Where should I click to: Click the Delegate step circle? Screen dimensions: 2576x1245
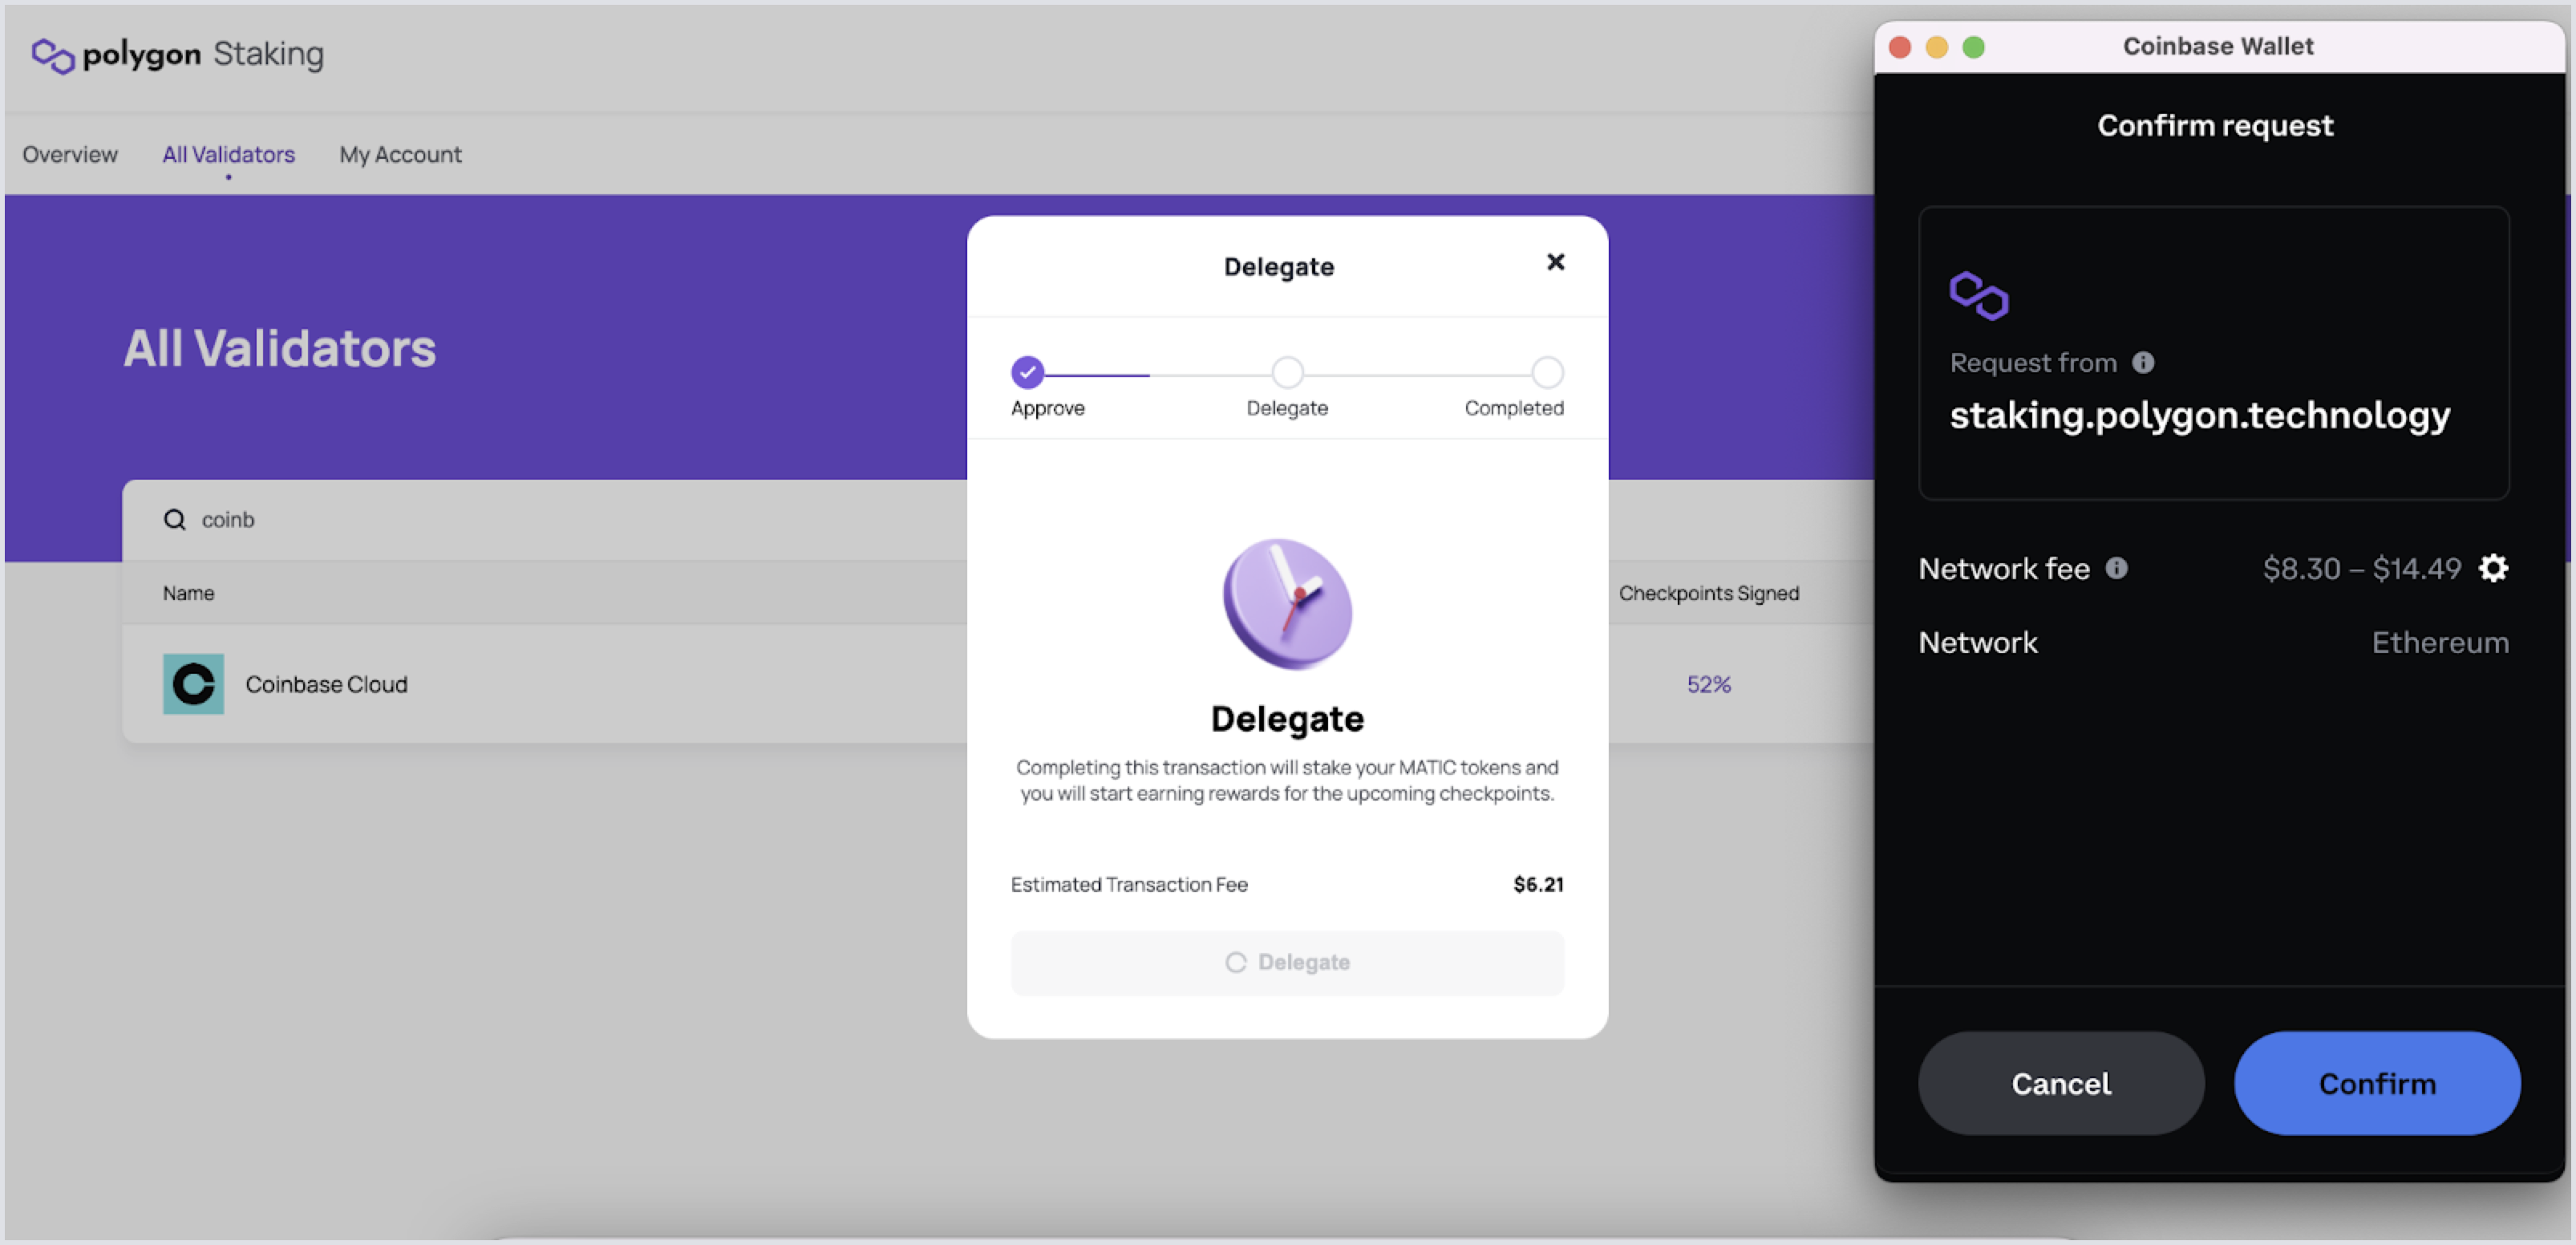point(1287,372)
